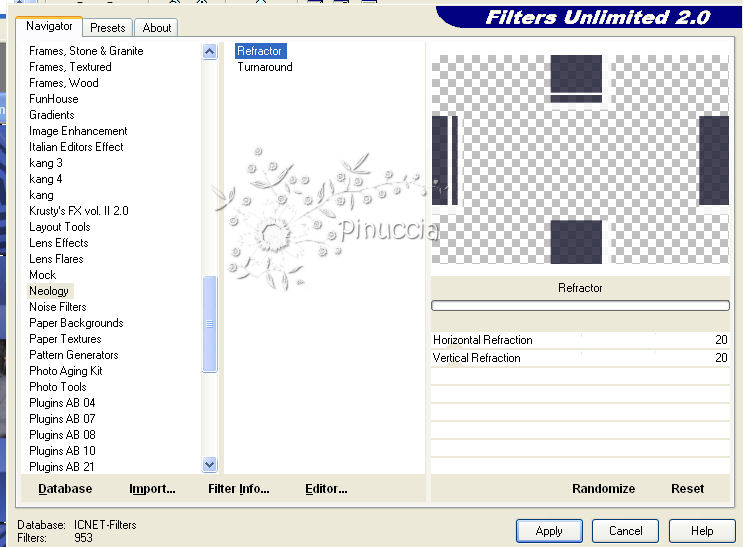Select Plugins AB 08 category
Image resolution: width=743 pixels, height=547 pixels.
click(62, 435)
